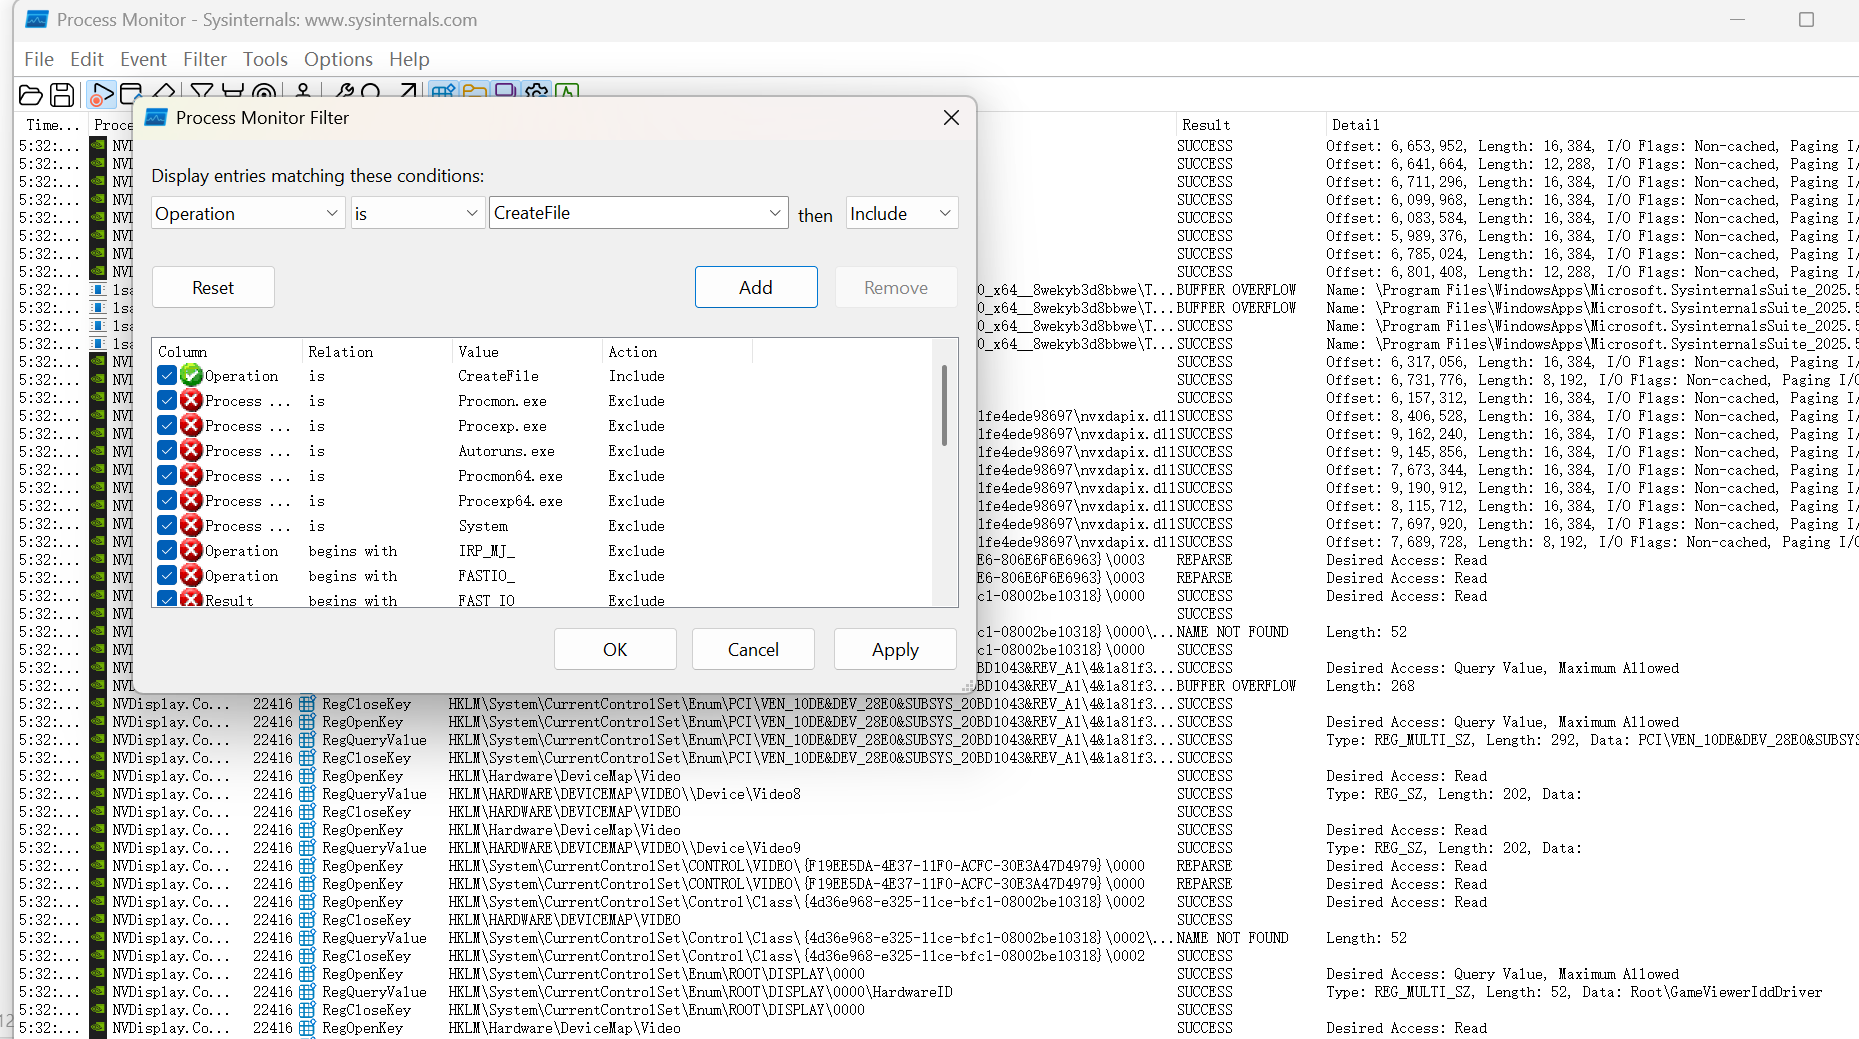Screen dimensions: 1859x1039
Task: Click the Reset button
Action: [213, 287]
